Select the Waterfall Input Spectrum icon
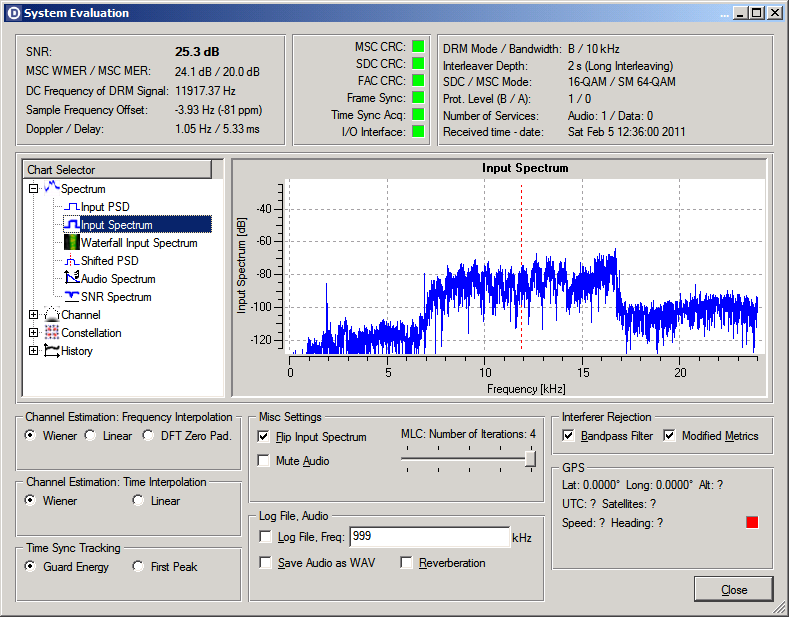 [x=71, y=243]
